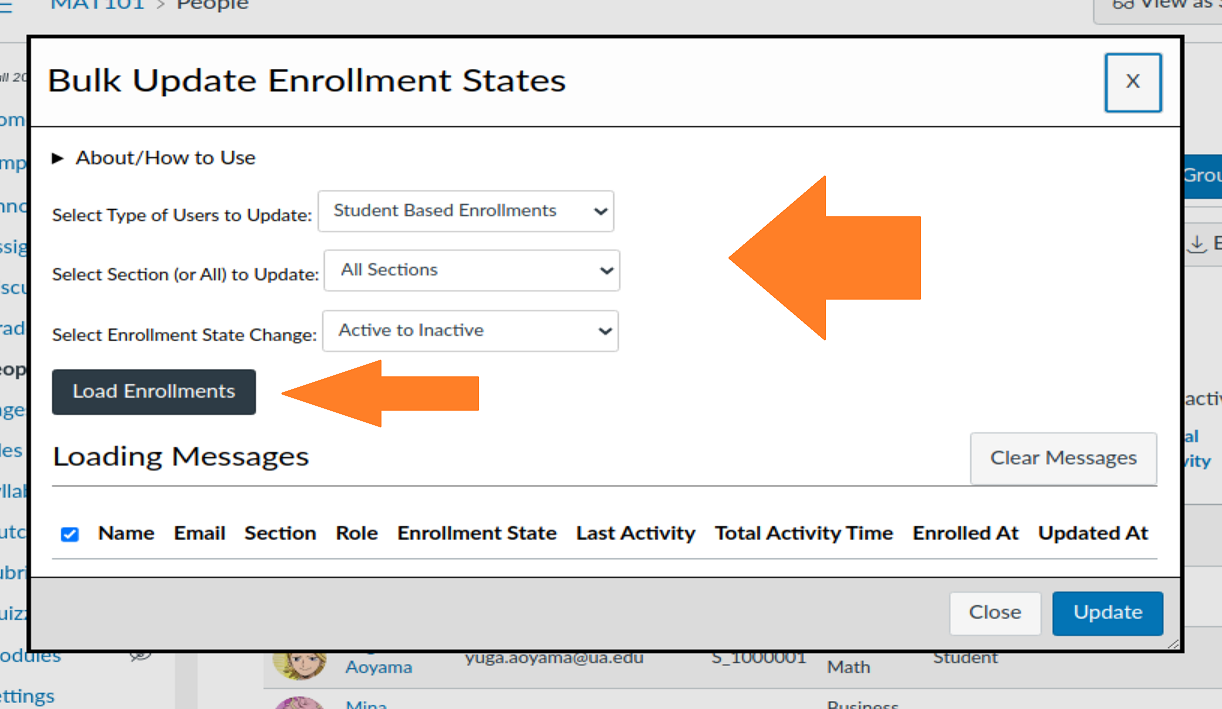Screen dimensions: 1222x709
Task: Close the Bulk Update dialog with the X
Action: coord(1133,82)
